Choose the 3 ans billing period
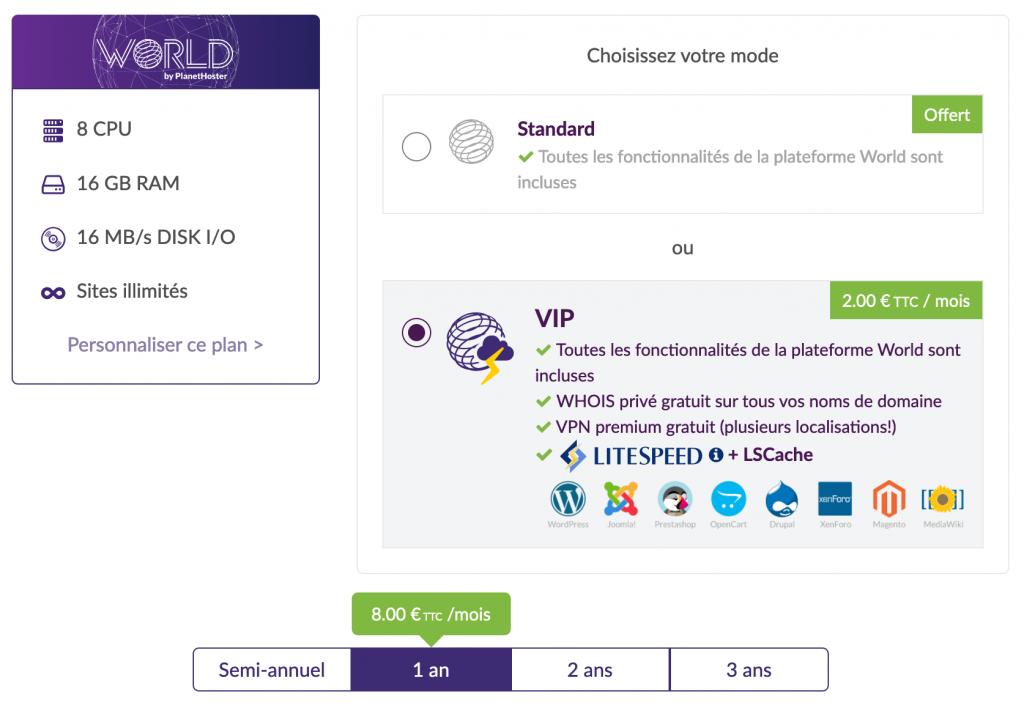1024x708 pixels. point(749,669)
